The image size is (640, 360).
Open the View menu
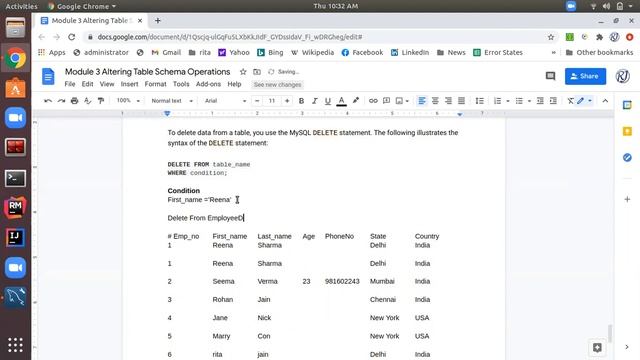click(x=107, y=84)
